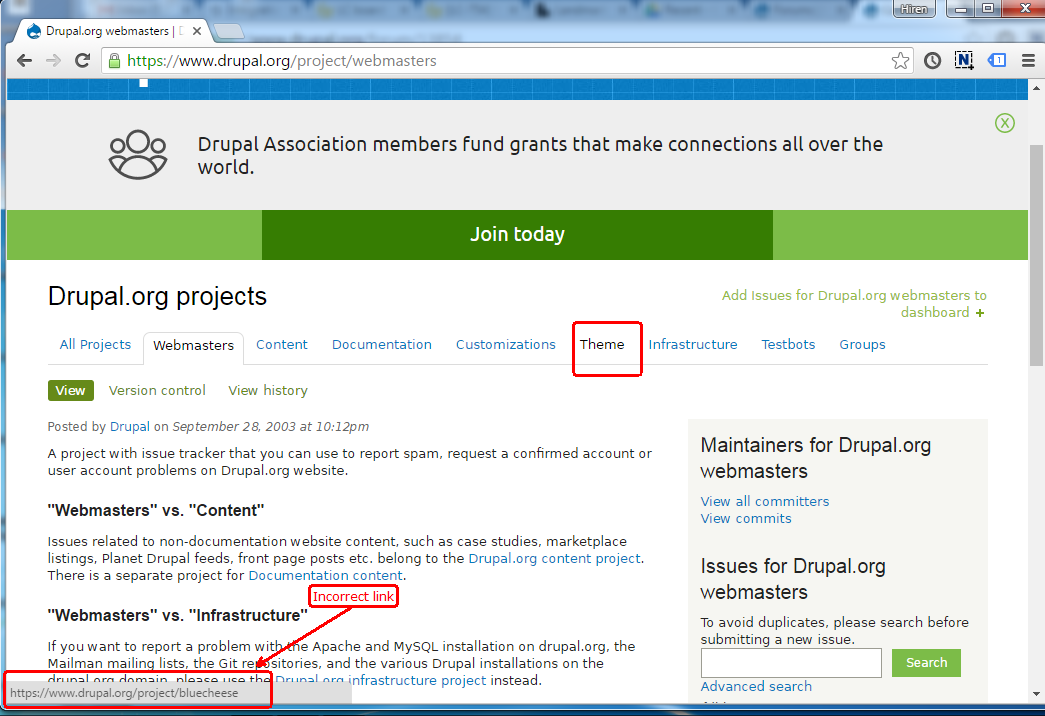The image size is (1045, 716).
Task: Click the OneNote clipper extension icon
Action: [x=964, y=61]
